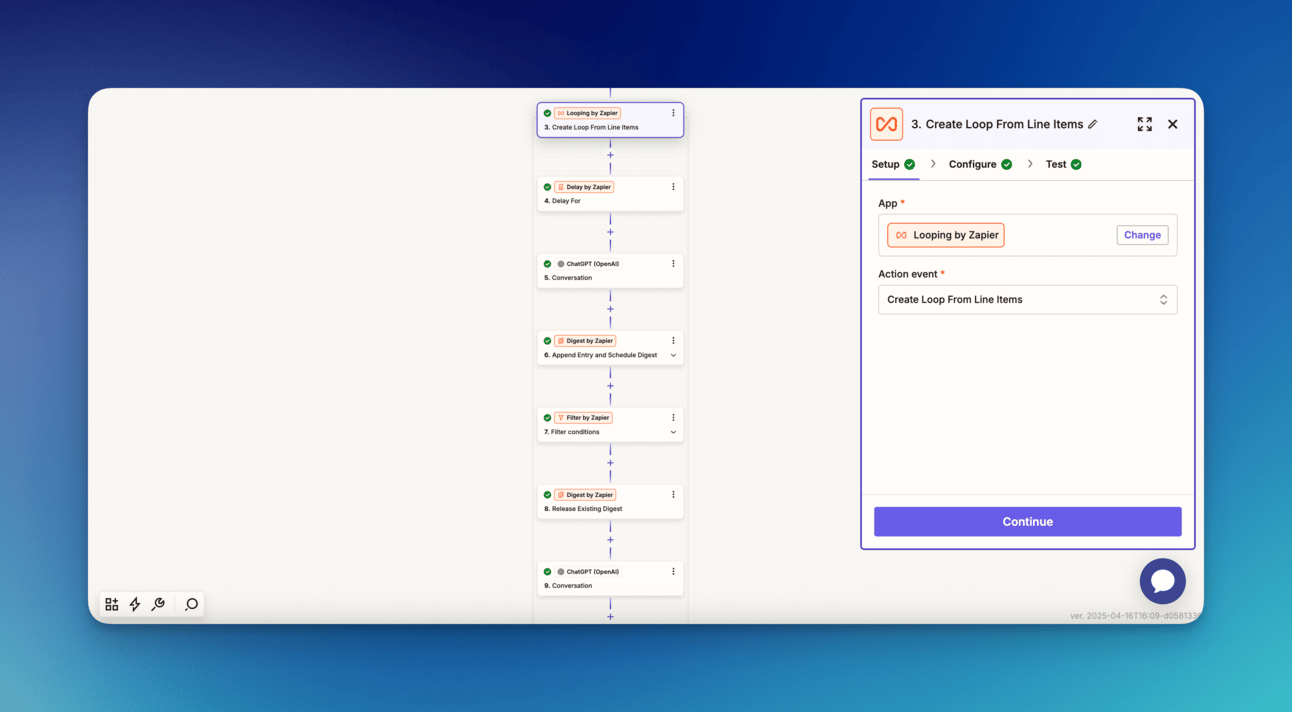Image resolution: width=1292 pixels, height=712 pixels.
Task: Rename step using the pencil icon
Action: point(1093,124)
